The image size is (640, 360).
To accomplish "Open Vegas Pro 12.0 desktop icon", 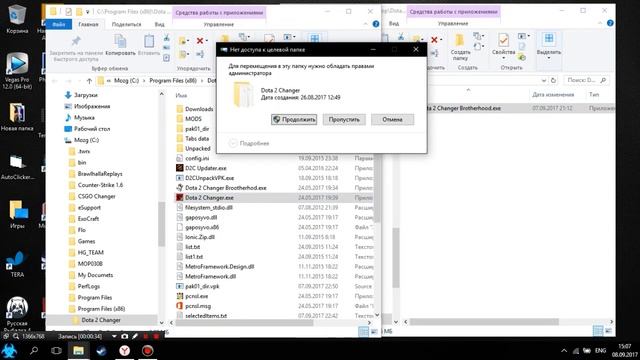I will coord(17,71).
